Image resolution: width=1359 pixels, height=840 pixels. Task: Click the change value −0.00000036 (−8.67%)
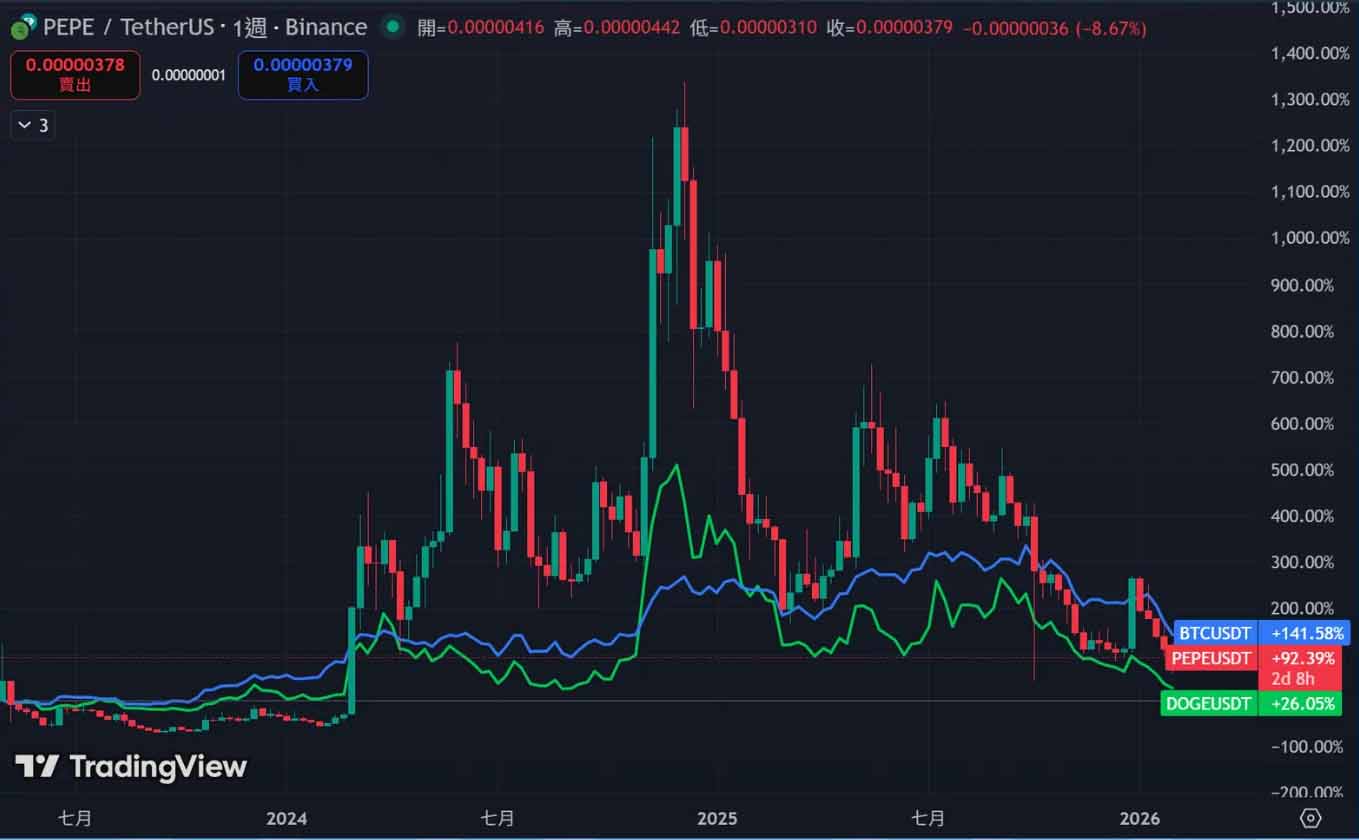pos(1055,28)
